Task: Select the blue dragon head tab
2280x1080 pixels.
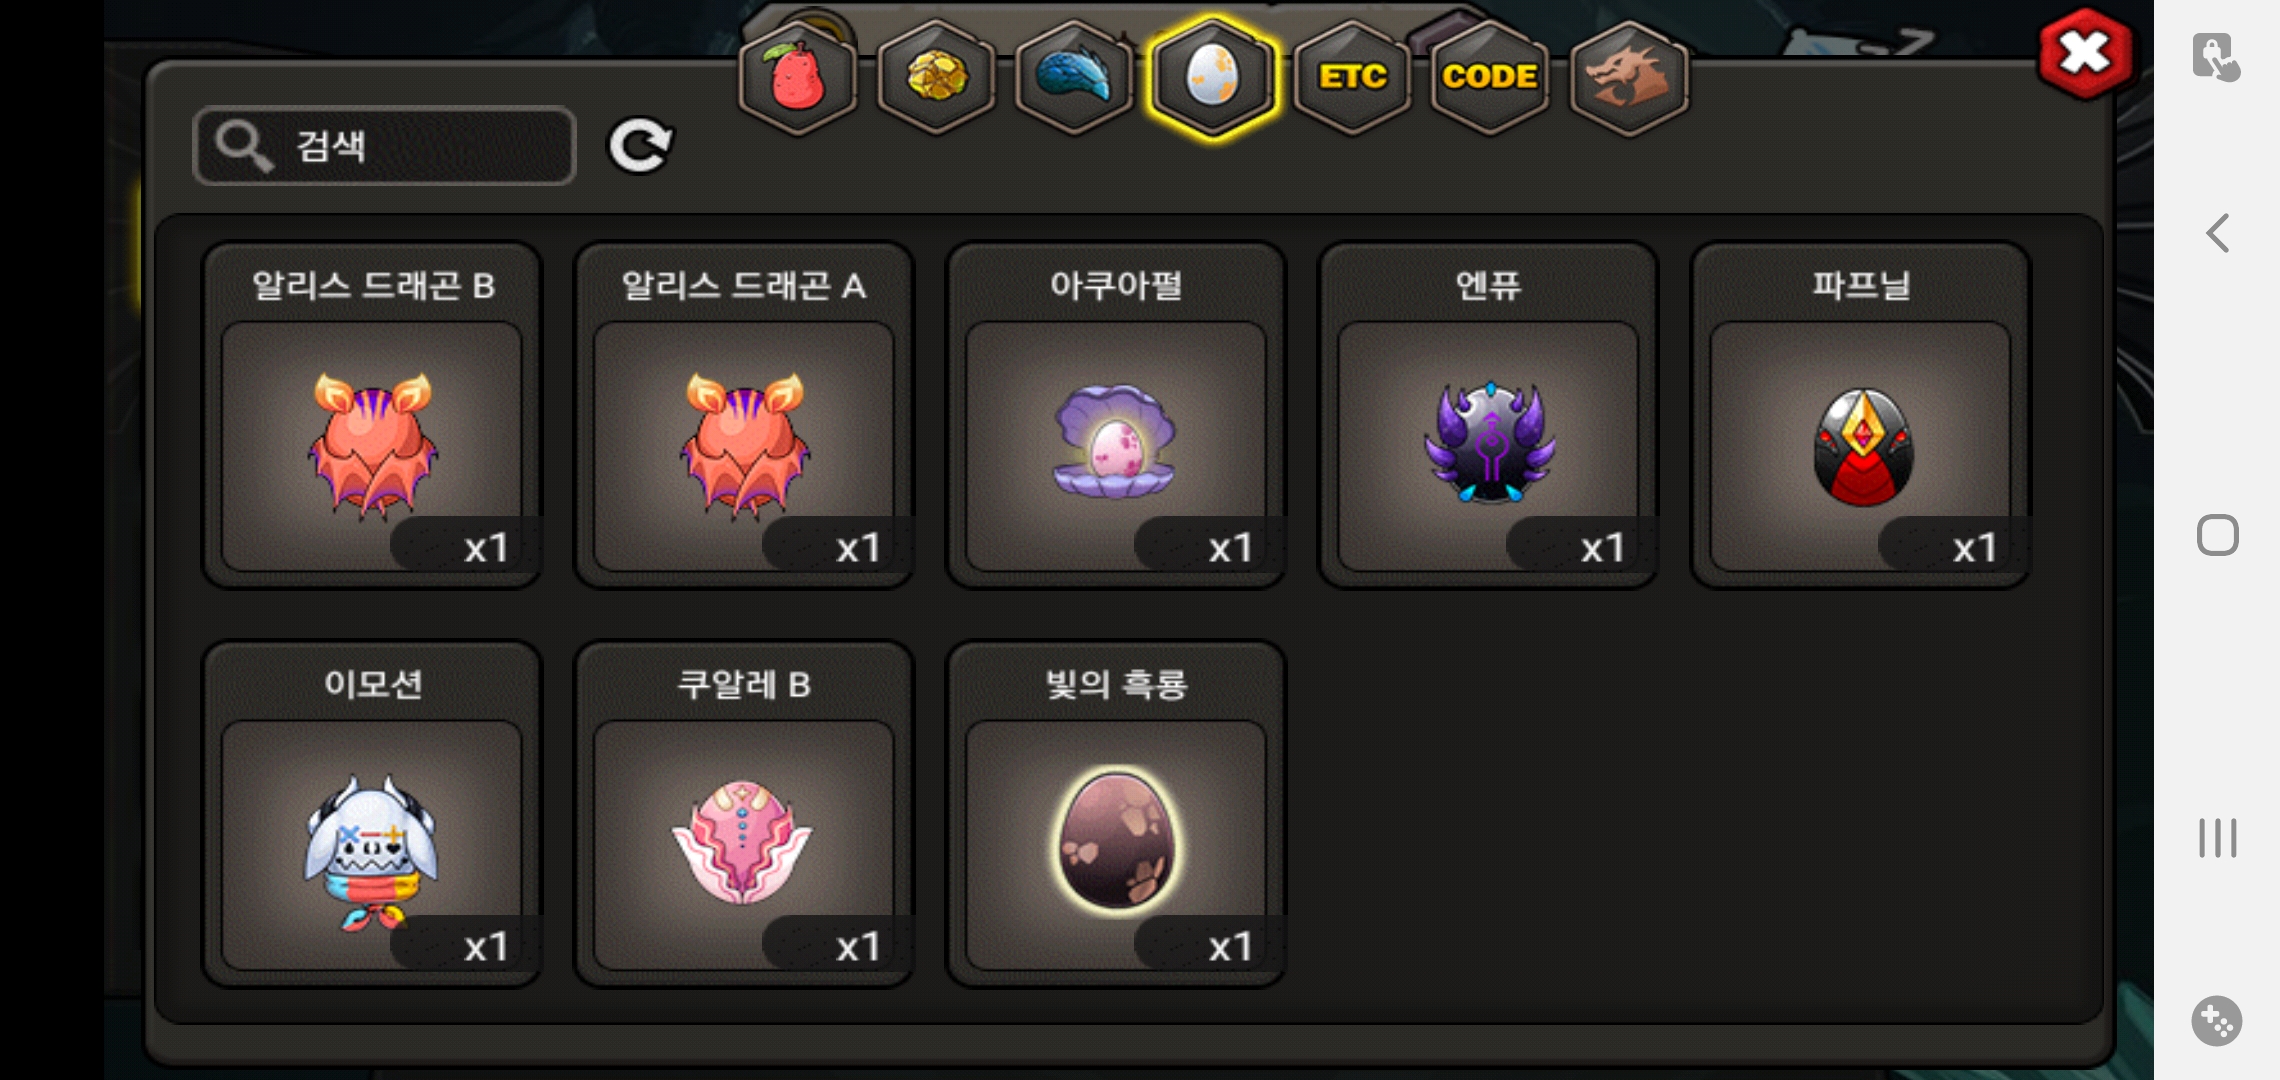Action: tap(1074, 77)
